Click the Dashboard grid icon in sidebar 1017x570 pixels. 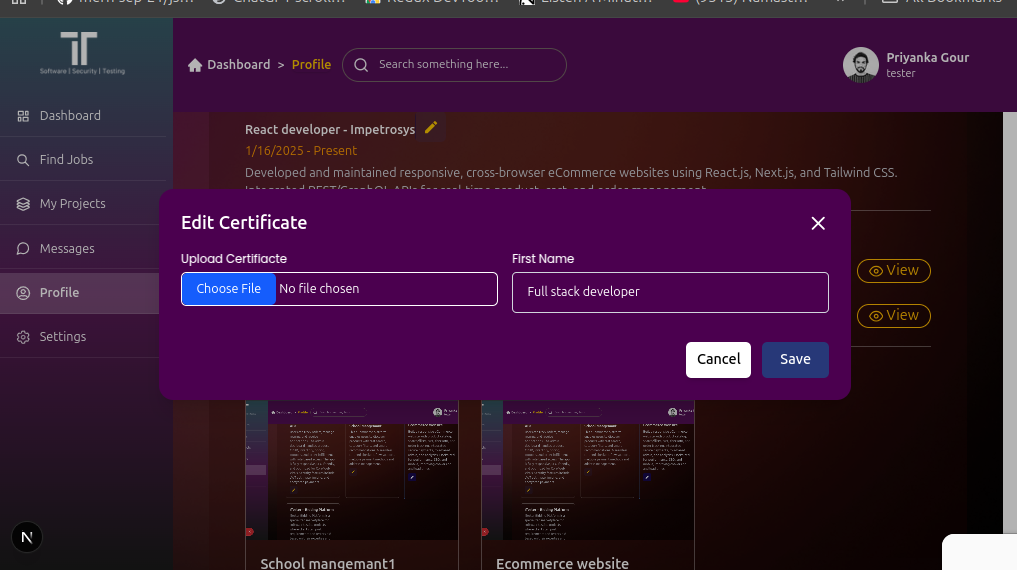point(23,116)
